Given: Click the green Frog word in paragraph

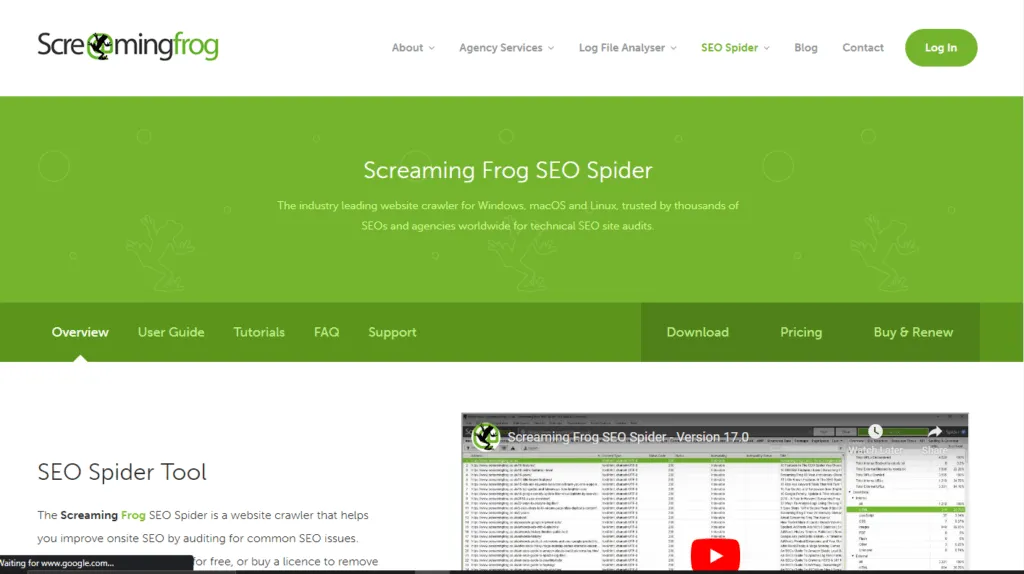Looking at the screenshot, I should [x=133, y=515].
